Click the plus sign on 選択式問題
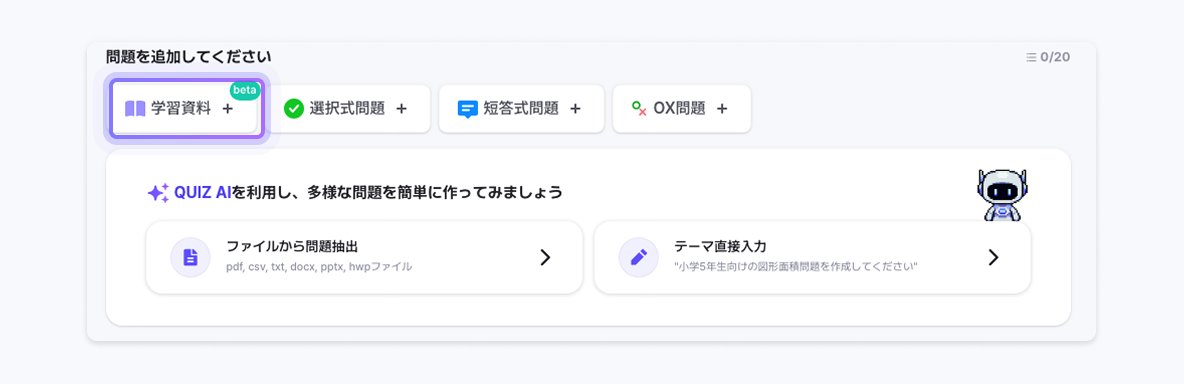 point(402,109)
